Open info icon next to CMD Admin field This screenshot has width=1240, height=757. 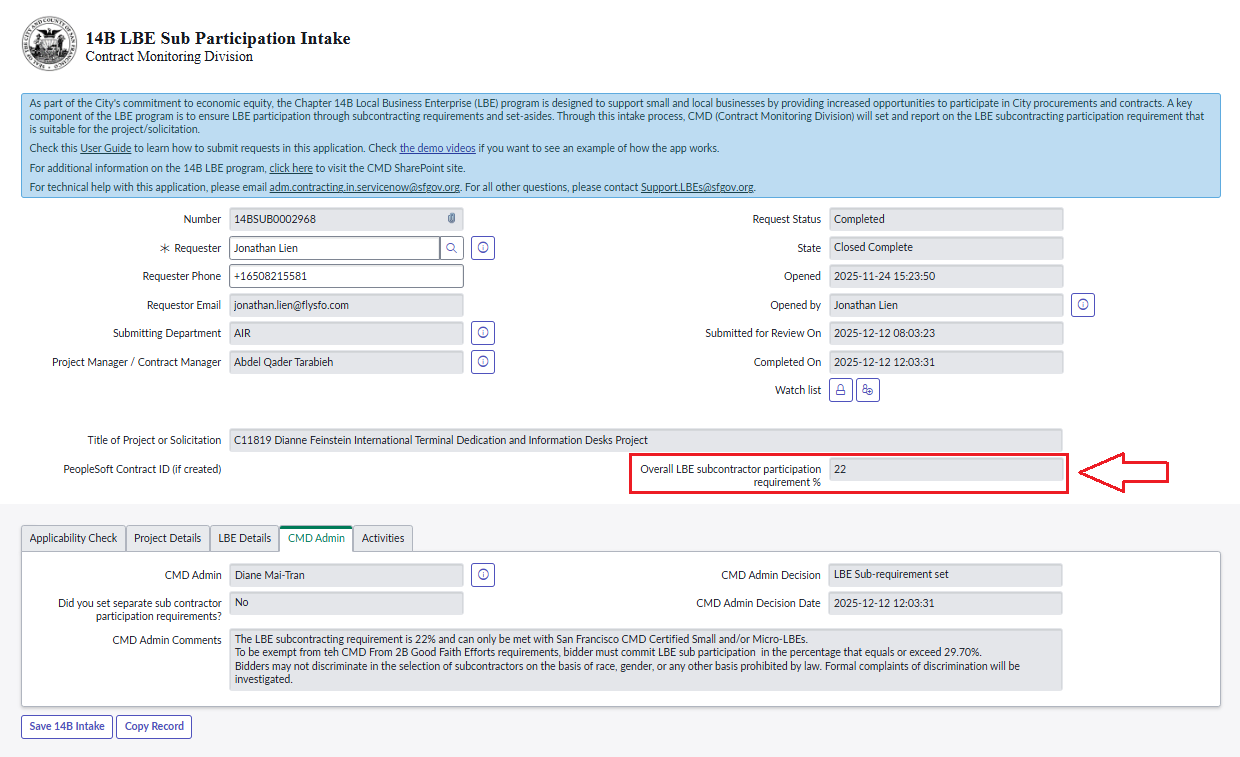pos(483,574)
